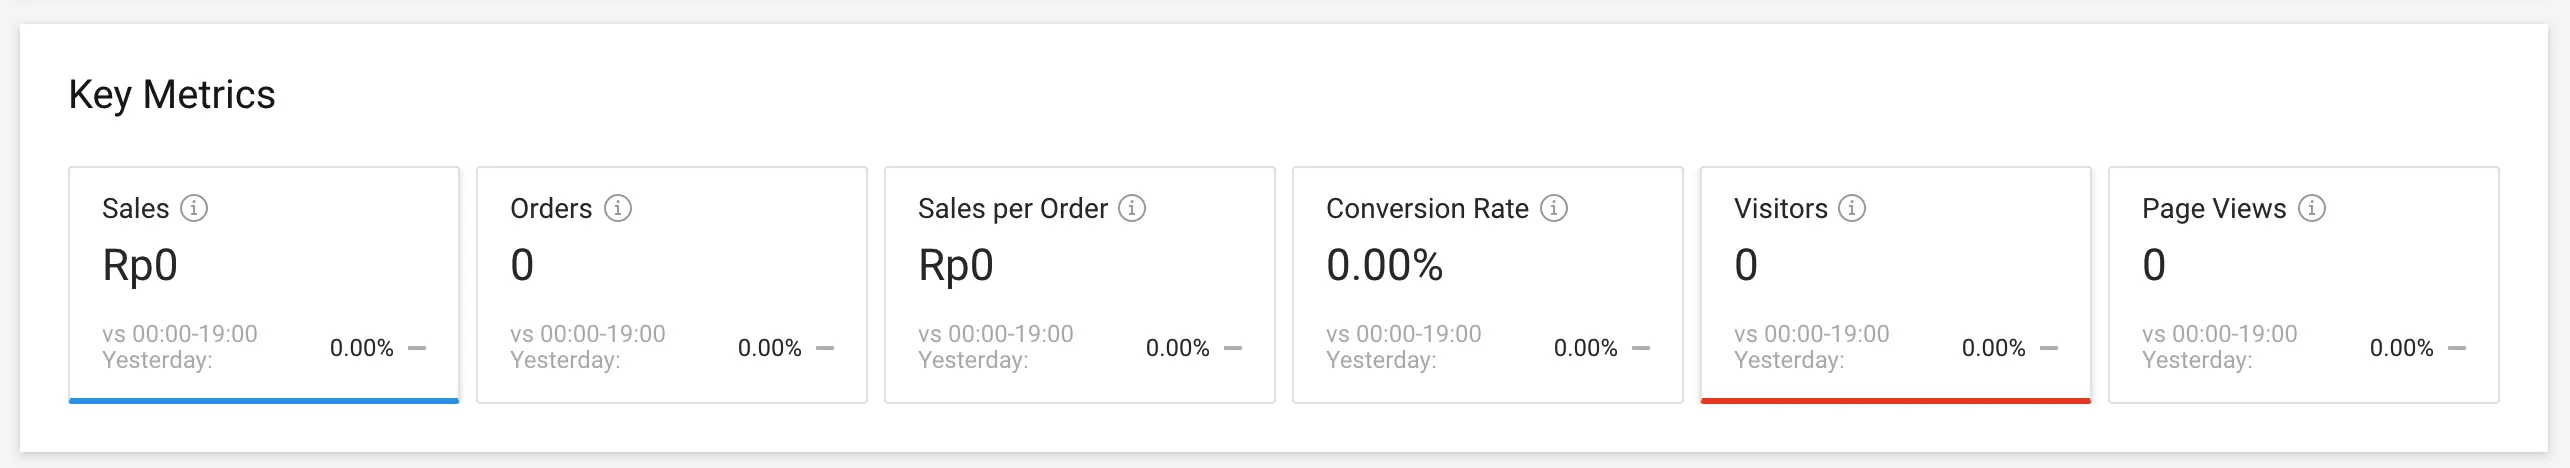Click the info icon next to Sales
Image resolution: width=2570 pixels, height=468 pixels.
194,208
